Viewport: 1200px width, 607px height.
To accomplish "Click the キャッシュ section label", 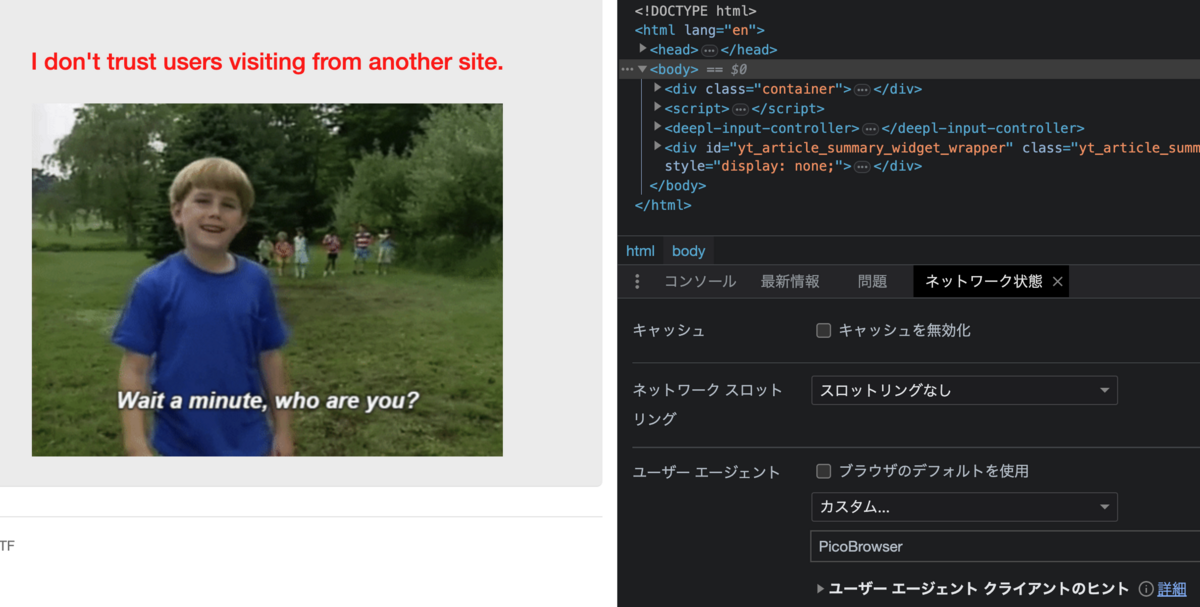I will tap(669, 331).
